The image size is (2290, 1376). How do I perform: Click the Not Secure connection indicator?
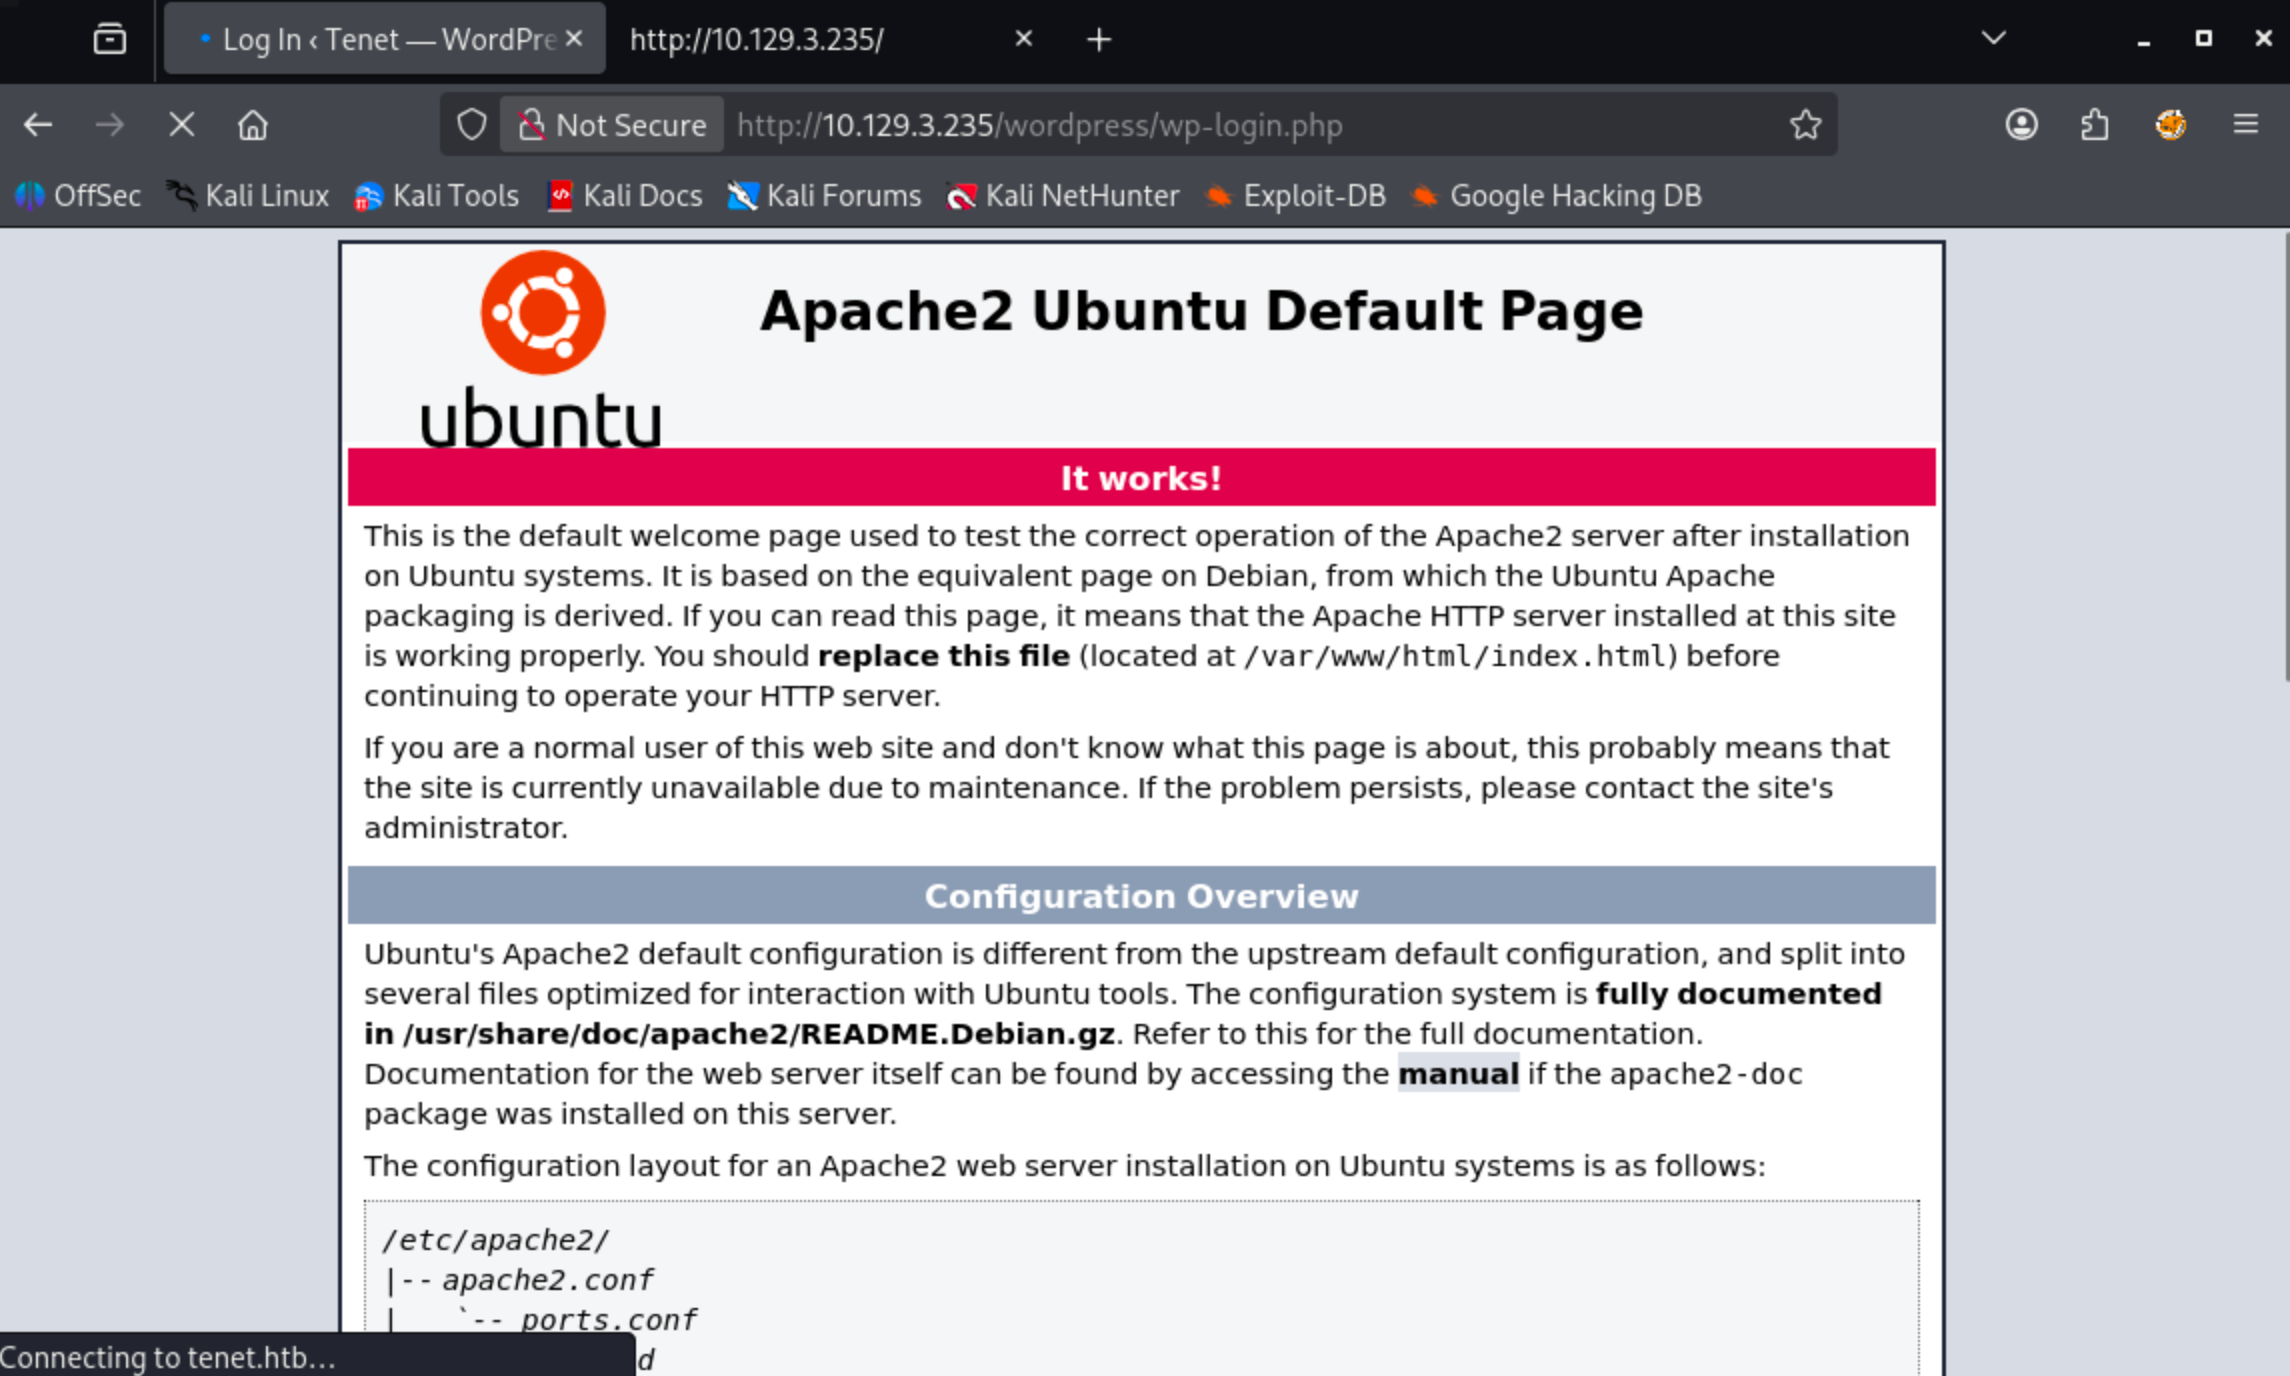pyautogui.click(x=612, y=125)
